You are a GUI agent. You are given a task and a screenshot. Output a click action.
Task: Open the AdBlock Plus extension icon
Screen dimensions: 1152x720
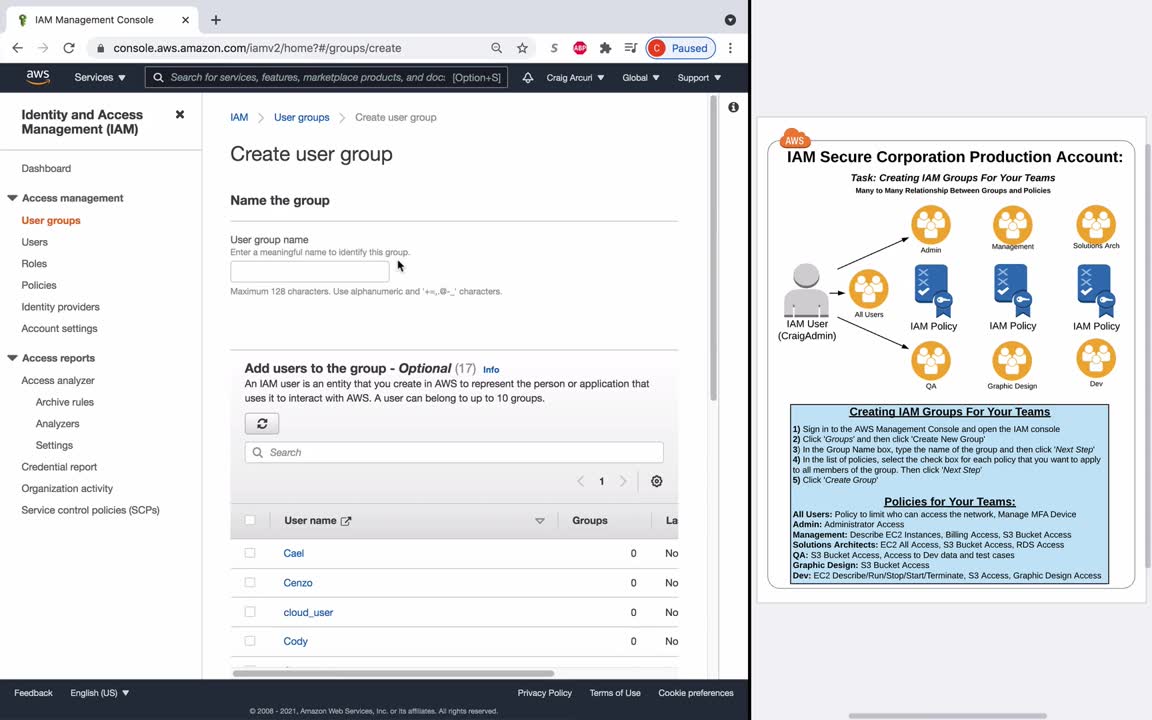pyautogui.click(x=580, y=48)
